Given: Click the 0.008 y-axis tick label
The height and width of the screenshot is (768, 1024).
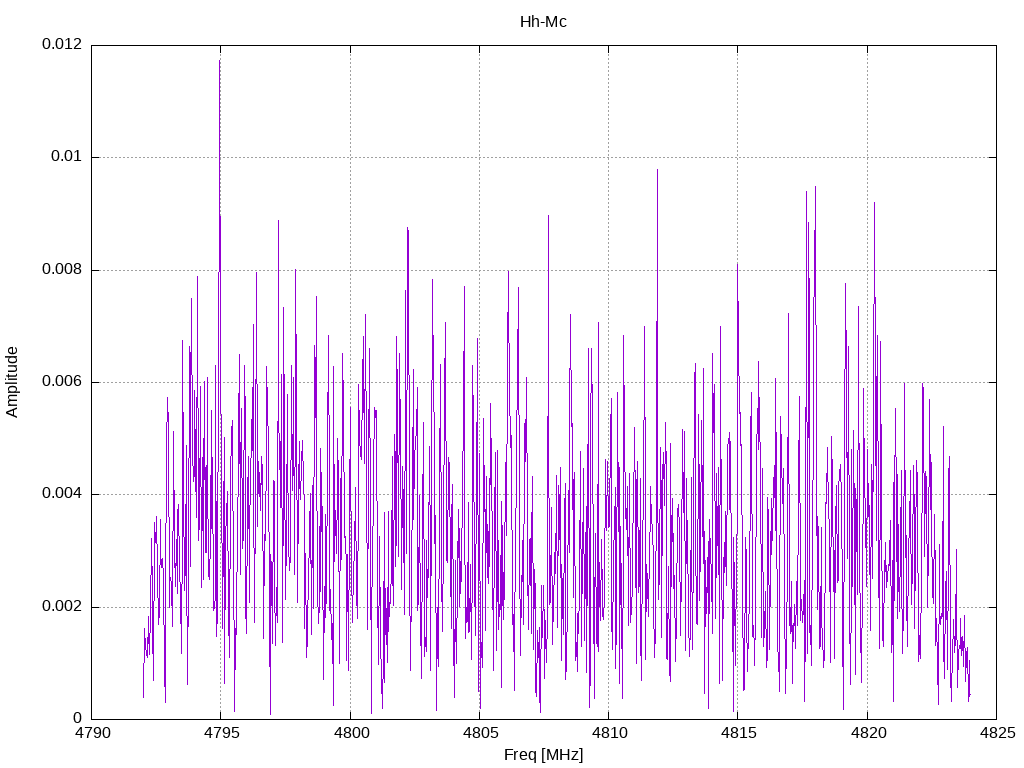Looking at the screenshot, I should tap(63, 270).
